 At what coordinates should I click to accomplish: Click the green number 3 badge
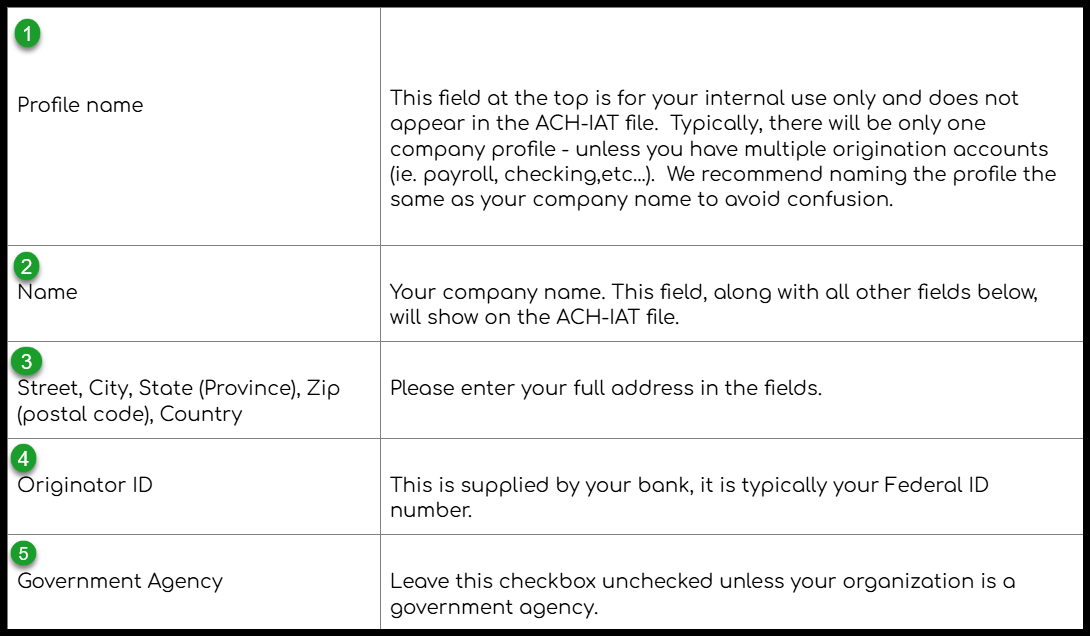(x=27, y=362)
